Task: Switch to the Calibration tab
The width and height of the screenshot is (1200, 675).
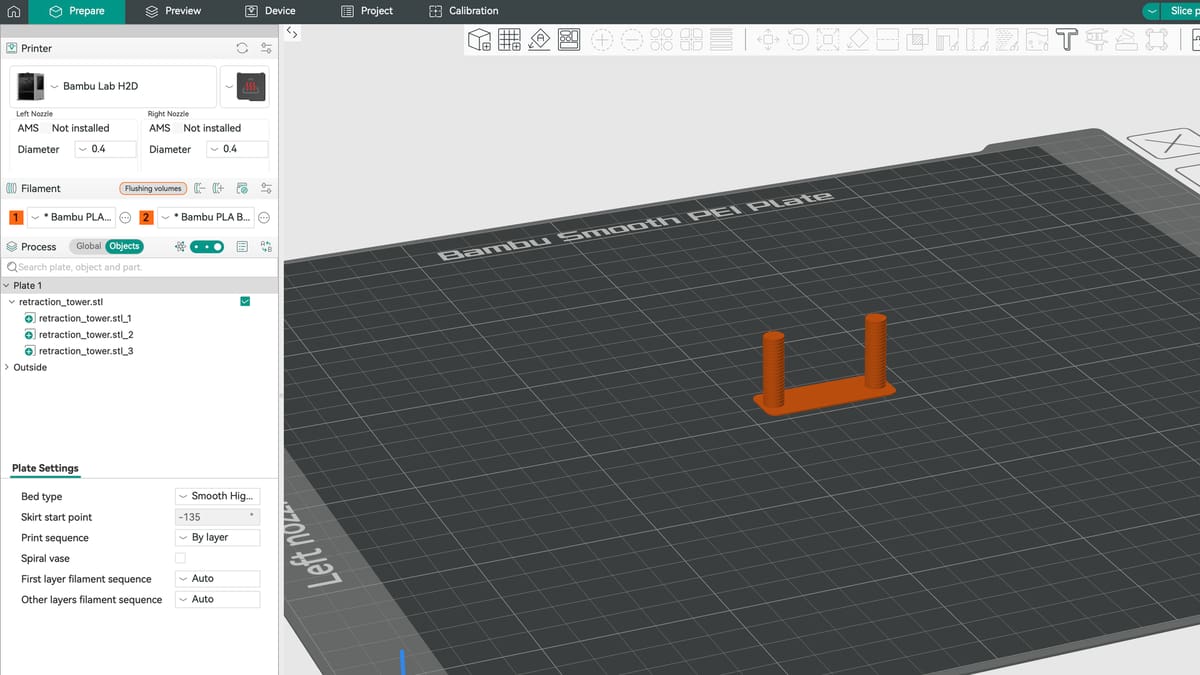Action: pyautogui.click(x=464, y=11)
